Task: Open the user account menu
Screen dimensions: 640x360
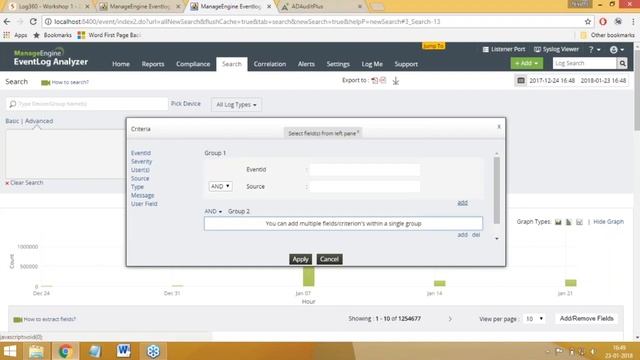Action: [x=616, y=49]
